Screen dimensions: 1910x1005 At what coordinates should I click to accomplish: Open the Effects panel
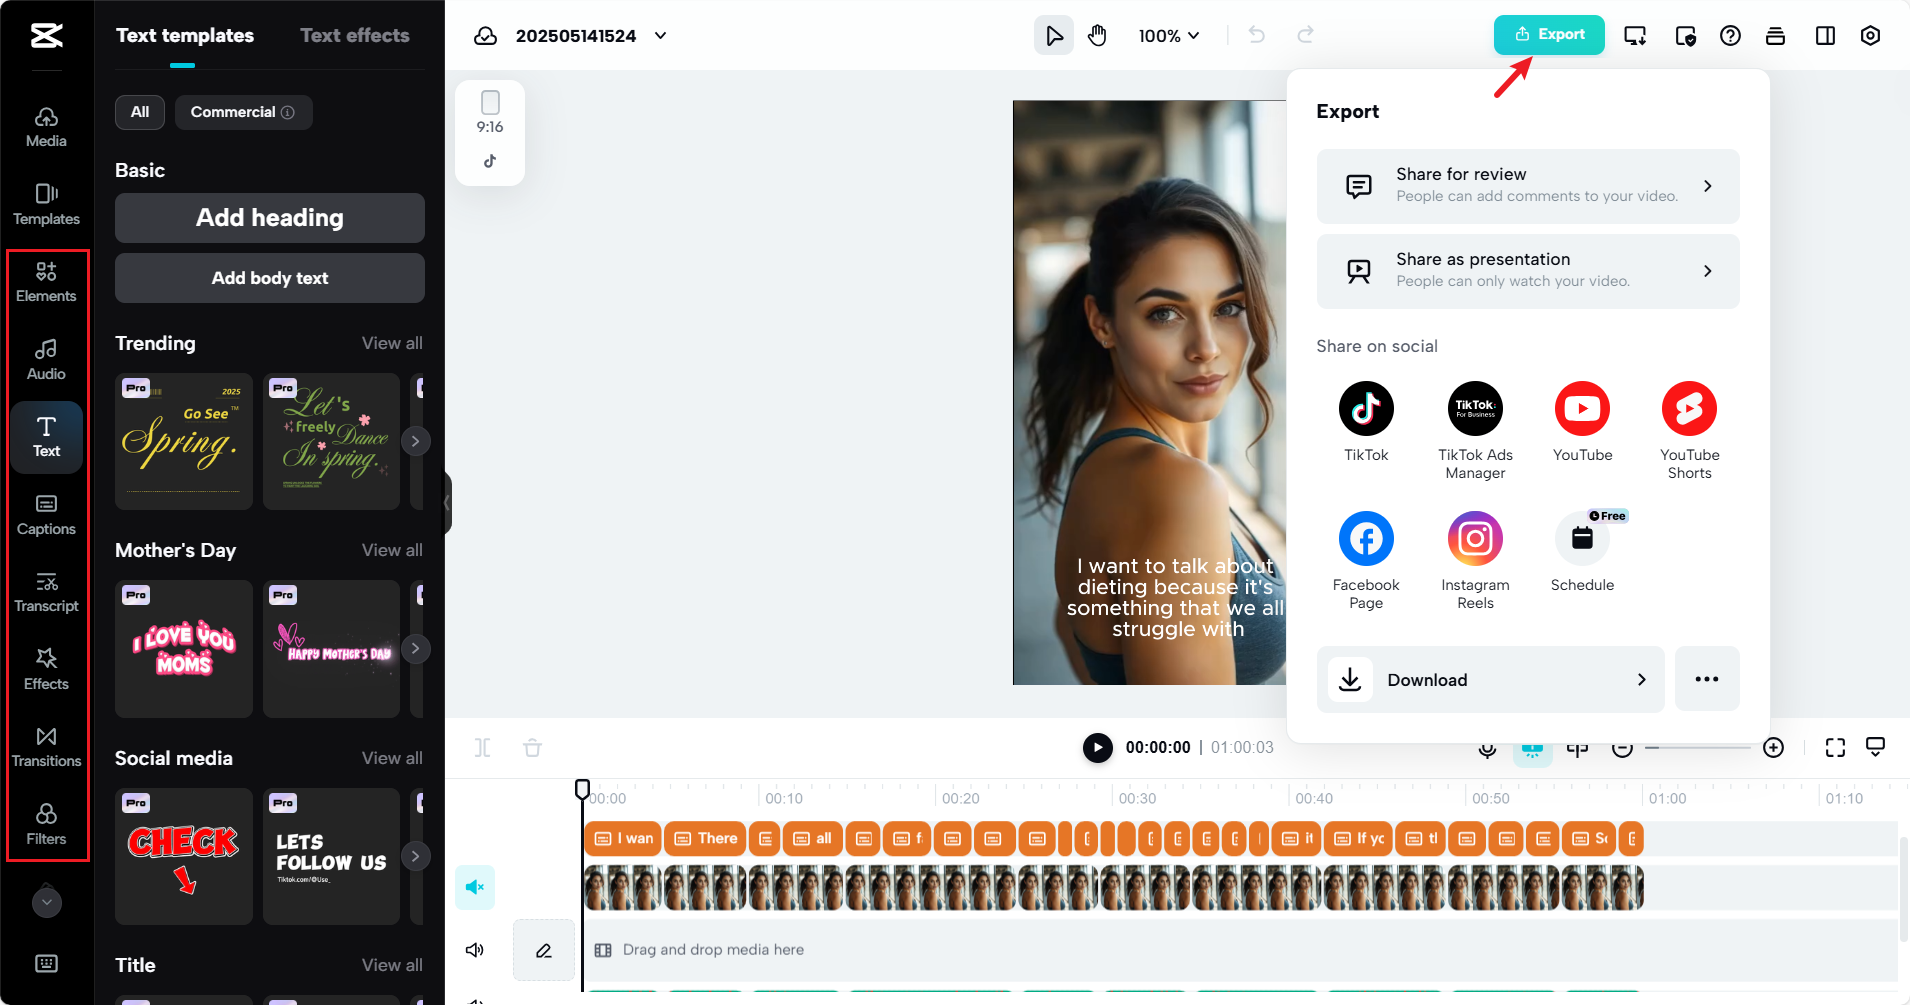coord(45,668)
